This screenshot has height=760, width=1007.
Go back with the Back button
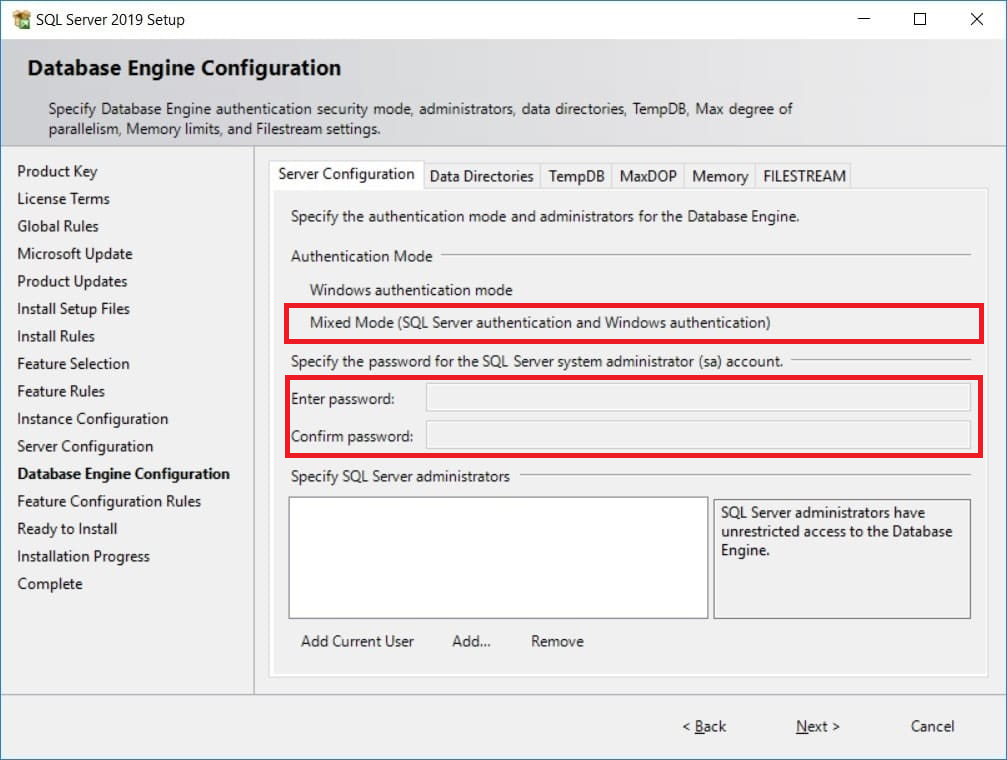704,726
